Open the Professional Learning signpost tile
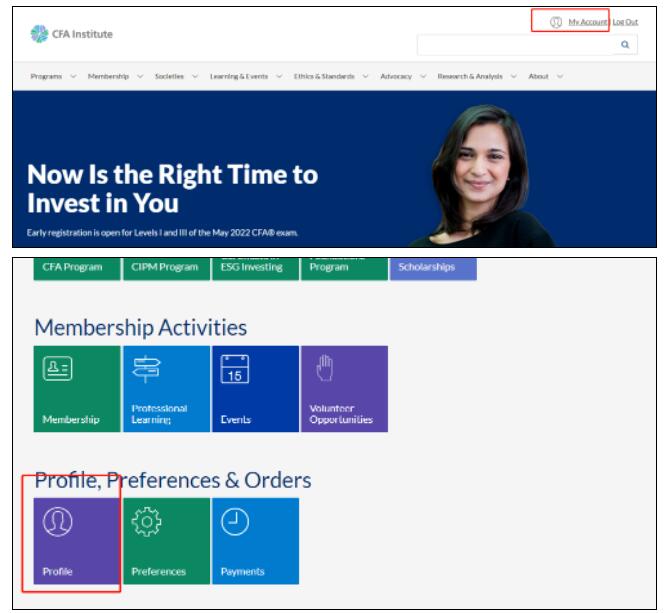This screenshot has height=613, width=664. coord(166,389)
